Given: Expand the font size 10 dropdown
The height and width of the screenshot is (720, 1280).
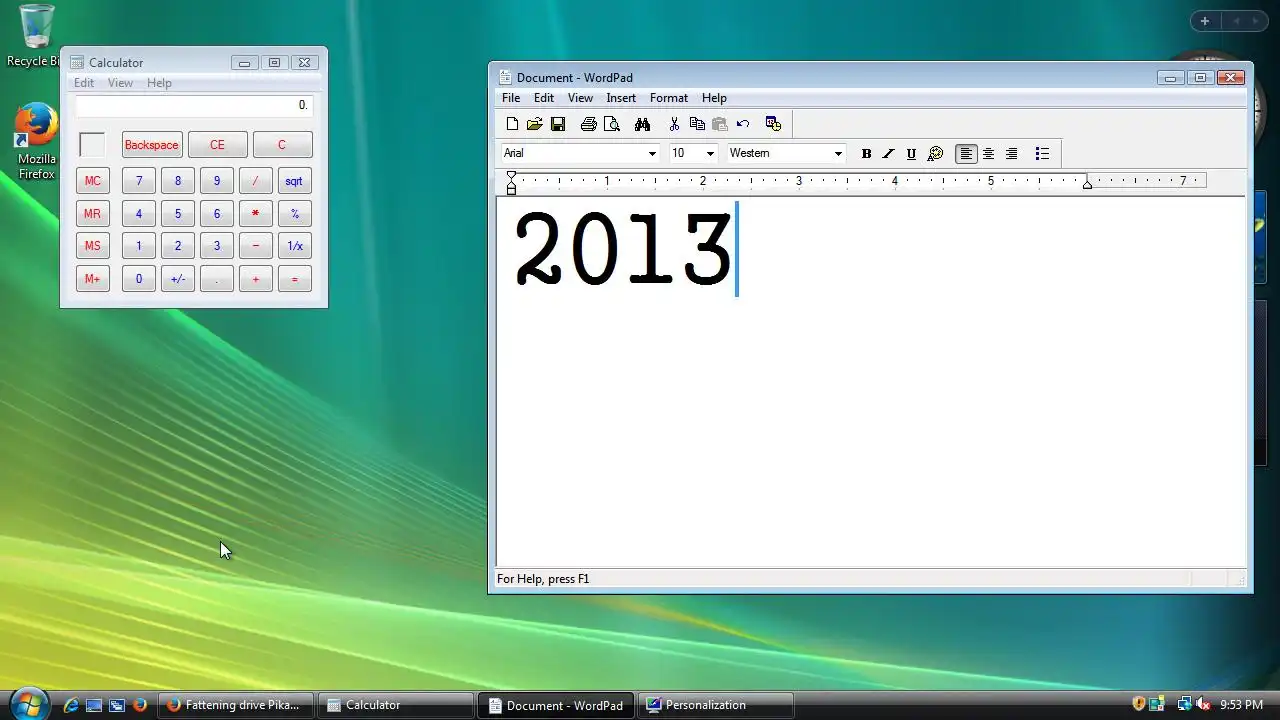Looking at the screenshot, I should click(x=710, y=154).
